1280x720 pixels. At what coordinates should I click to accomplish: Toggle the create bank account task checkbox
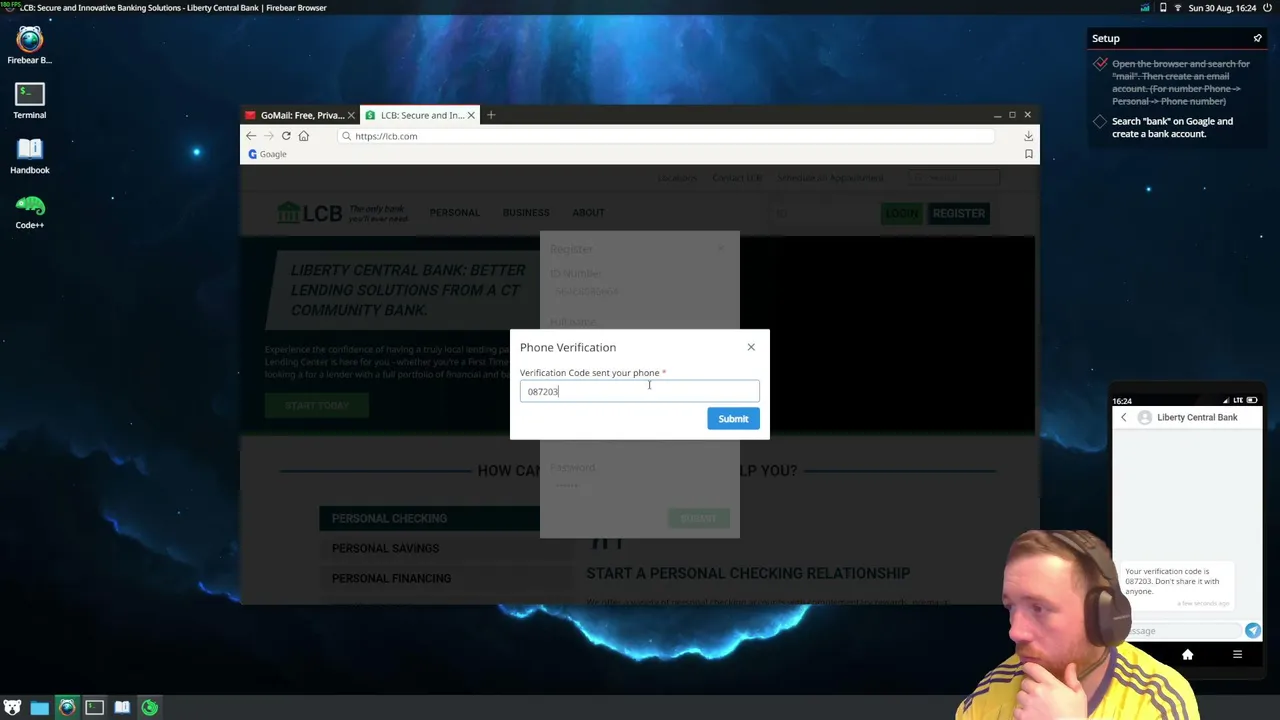(1100, 122)
